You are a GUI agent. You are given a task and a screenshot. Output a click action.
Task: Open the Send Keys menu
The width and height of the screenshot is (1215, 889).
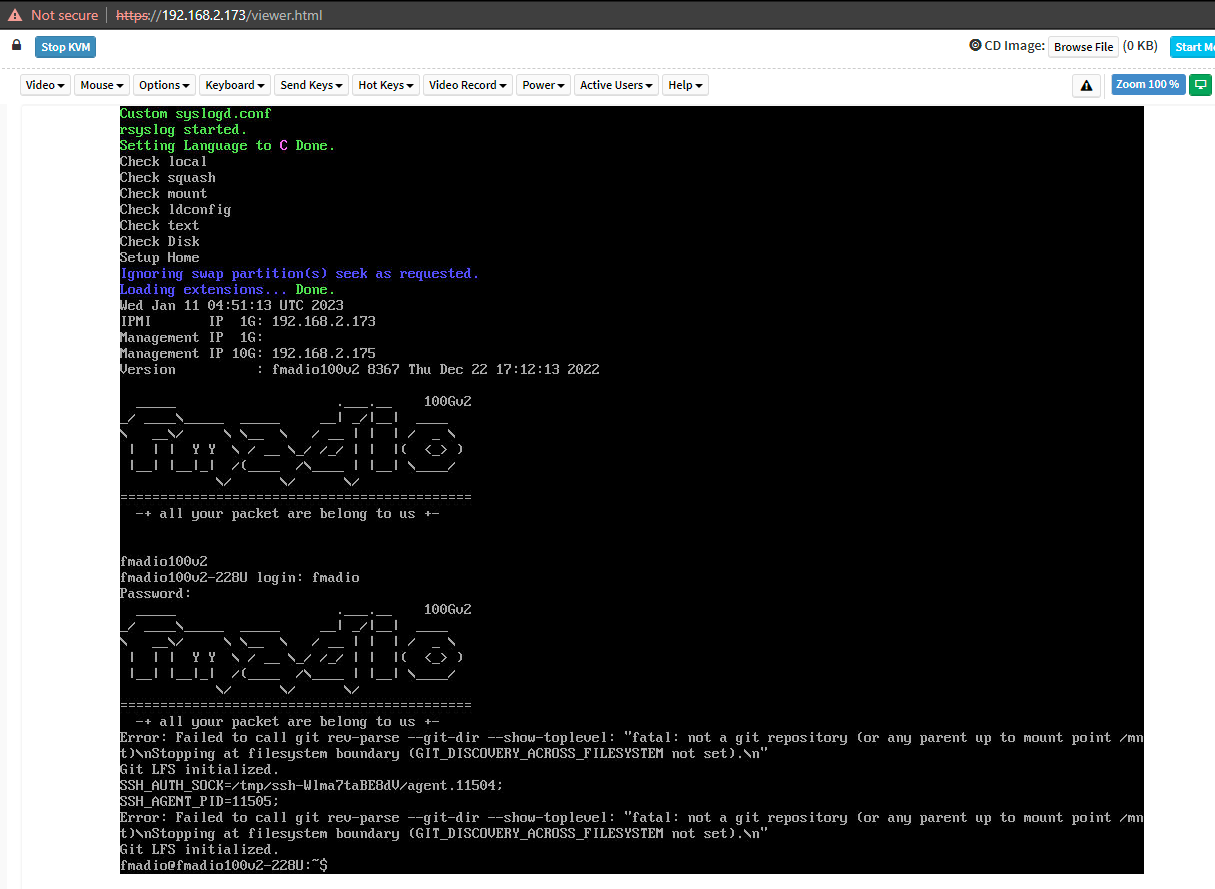(x=311, y=85)
